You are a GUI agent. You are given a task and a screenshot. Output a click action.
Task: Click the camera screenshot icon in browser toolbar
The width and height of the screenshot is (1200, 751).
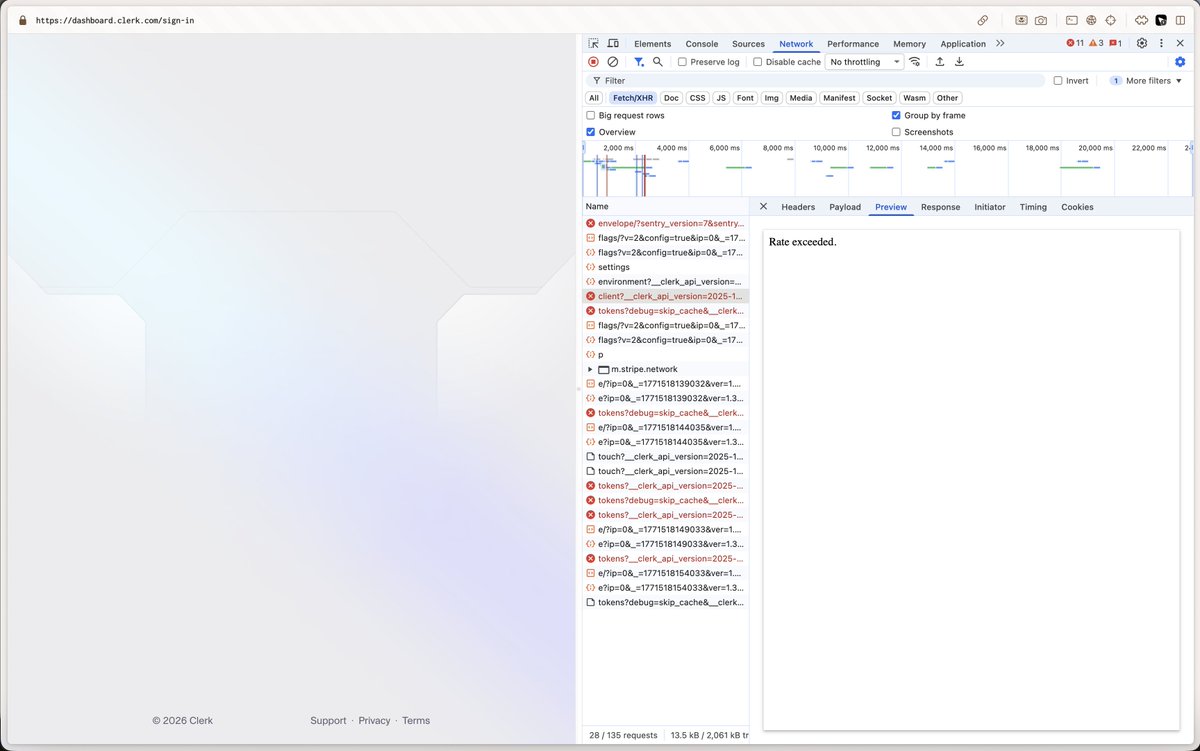(1041, 20)
